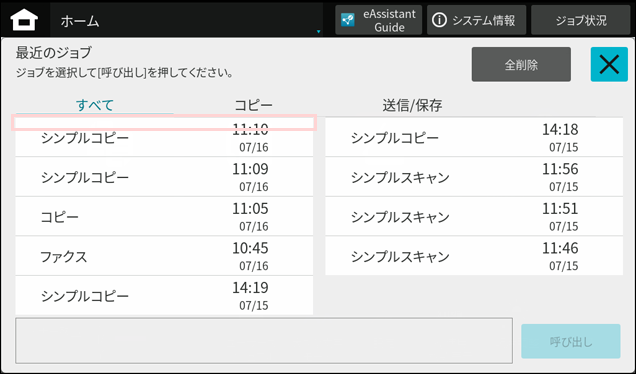
Task: Open the eAssistant Guide
Action: coord(378,20)
